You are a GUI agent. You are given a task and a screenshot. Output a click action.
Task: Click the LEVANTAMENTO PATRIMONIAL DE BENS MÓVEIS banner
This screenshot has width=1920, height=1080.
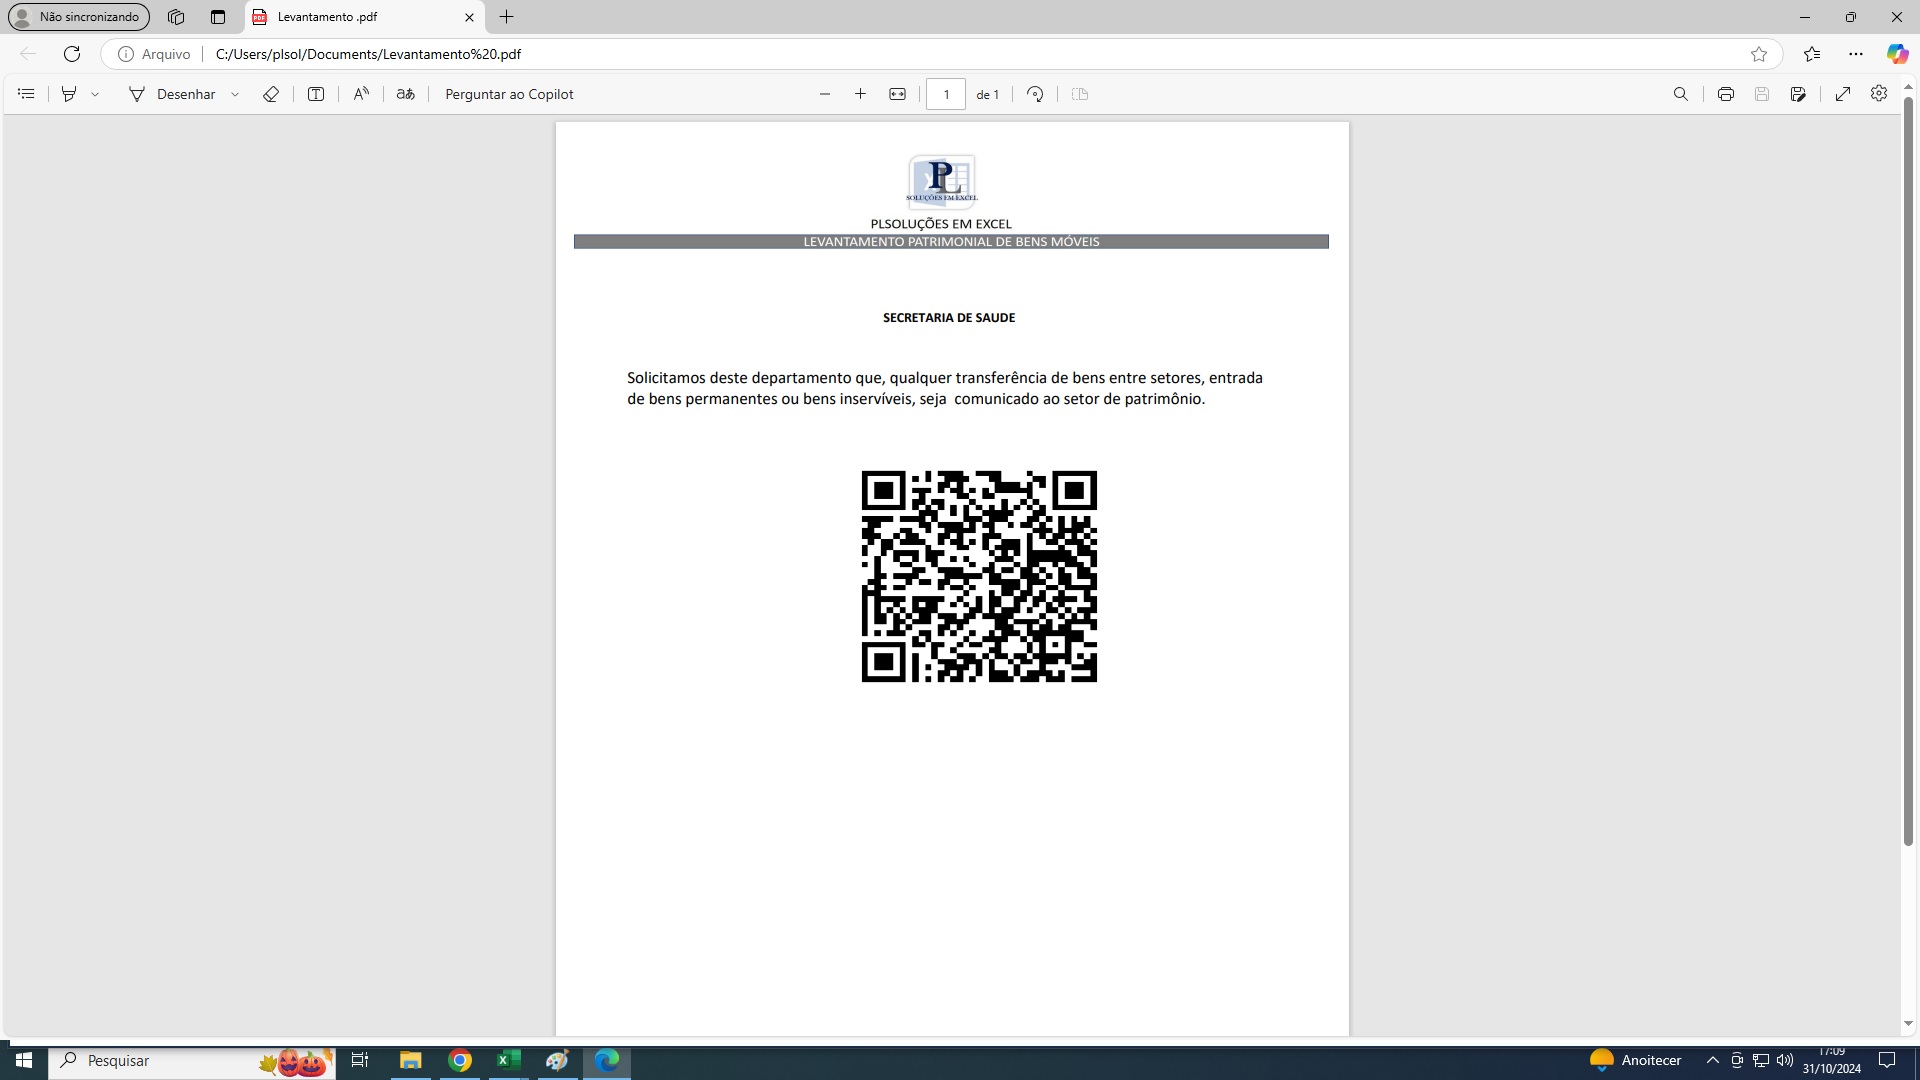tap(951, 242)
